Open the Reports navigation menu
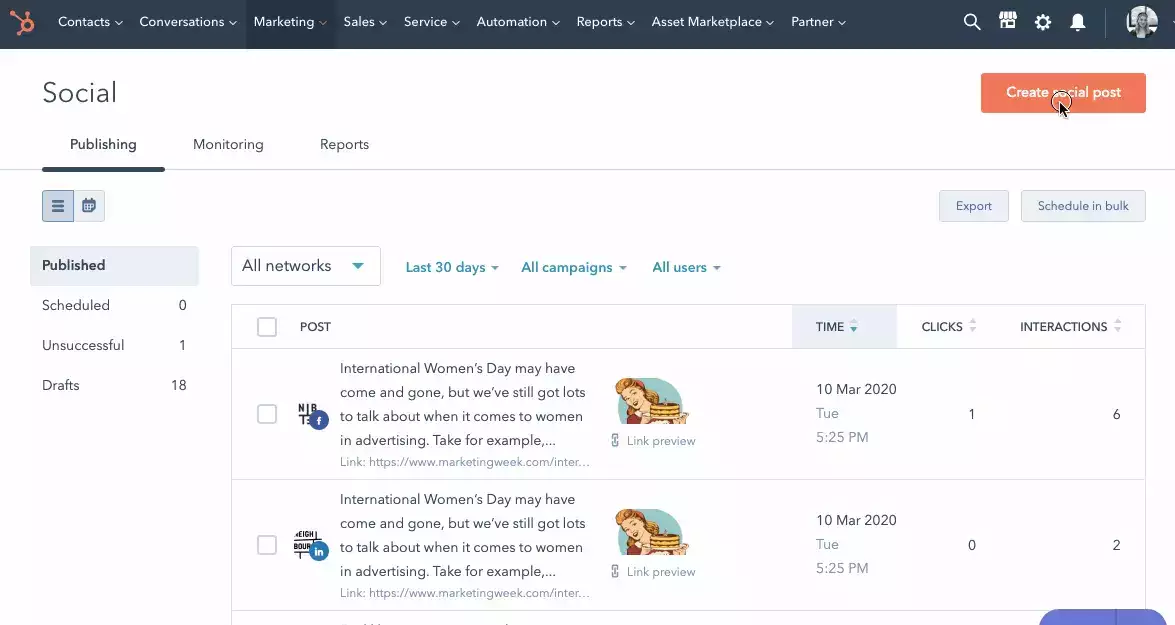This screenshot has width=1175, height=625. (x=605, y=22)
